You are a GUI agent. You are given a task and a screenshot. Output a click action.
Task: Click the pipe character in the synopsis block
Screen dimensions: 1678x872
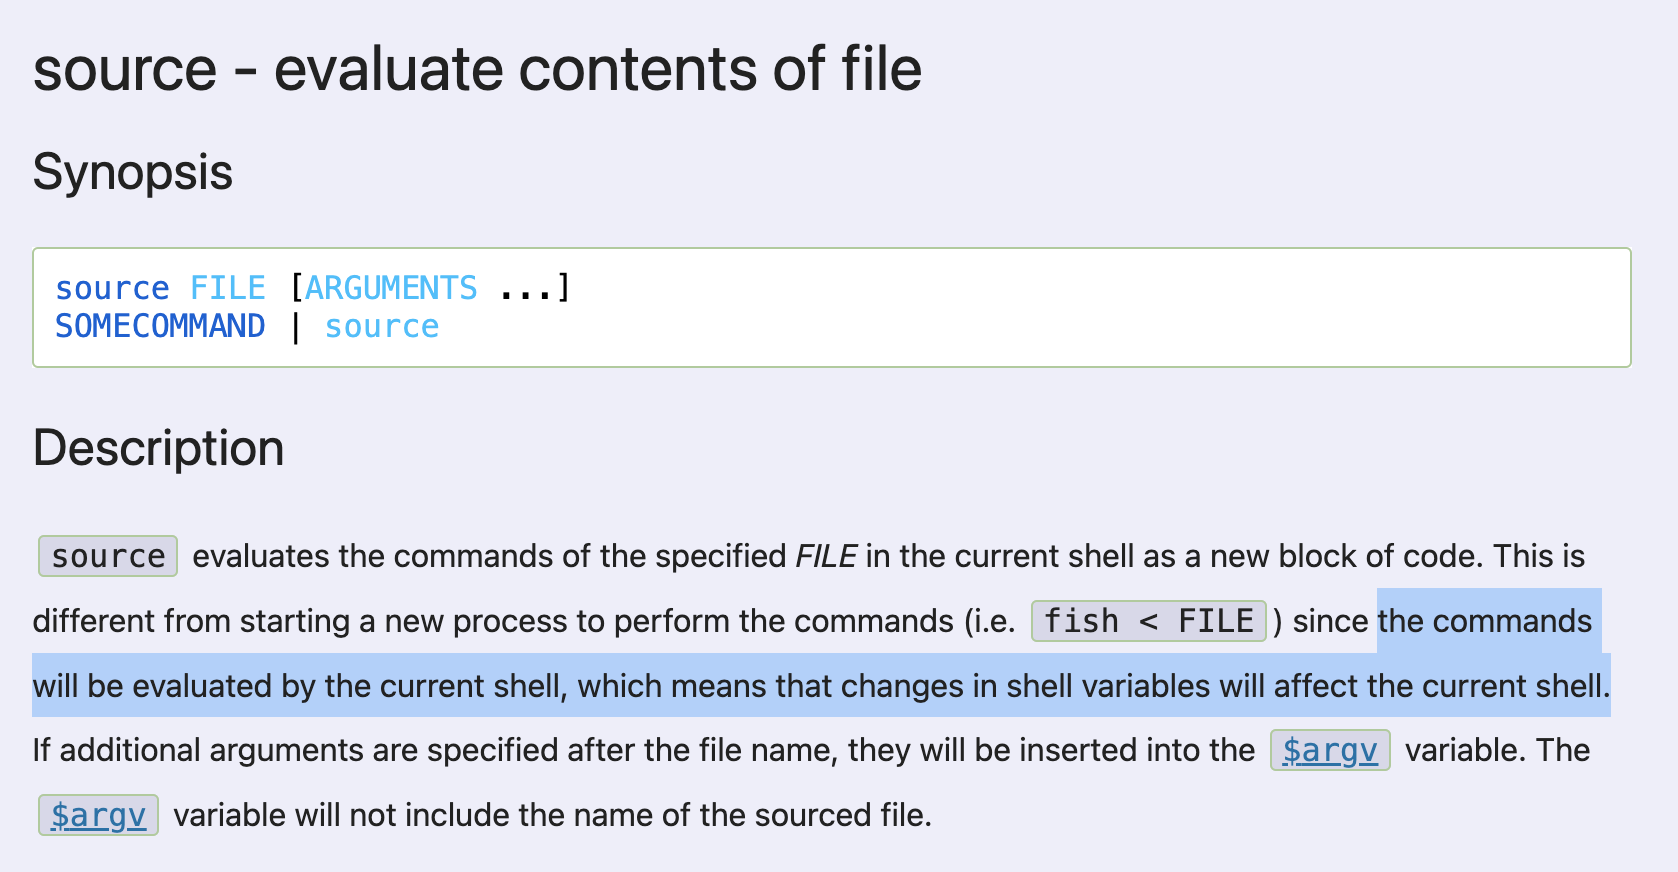click(296, 326)
